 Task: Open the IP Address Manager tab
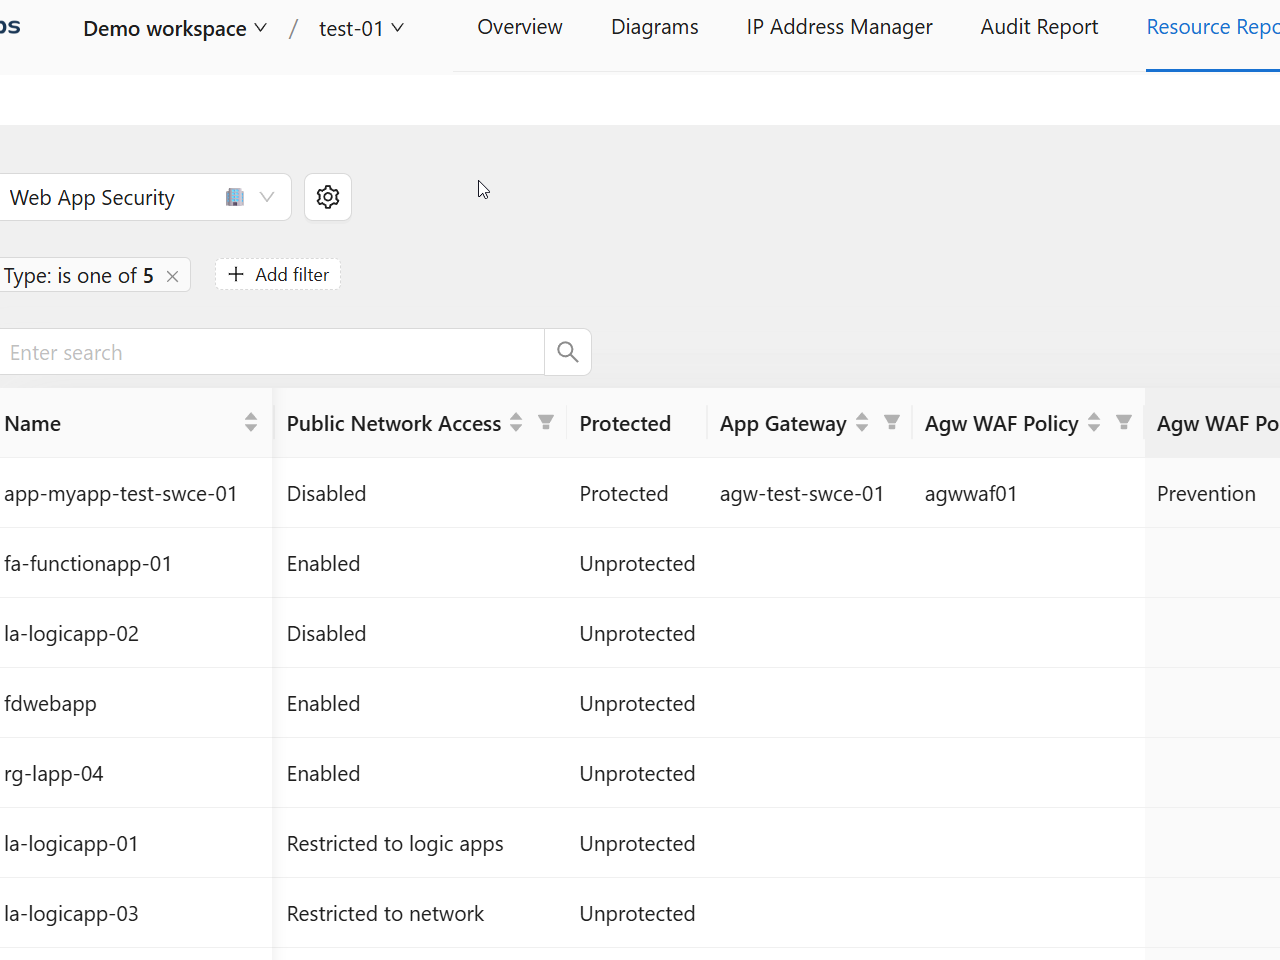coord(840,27)
